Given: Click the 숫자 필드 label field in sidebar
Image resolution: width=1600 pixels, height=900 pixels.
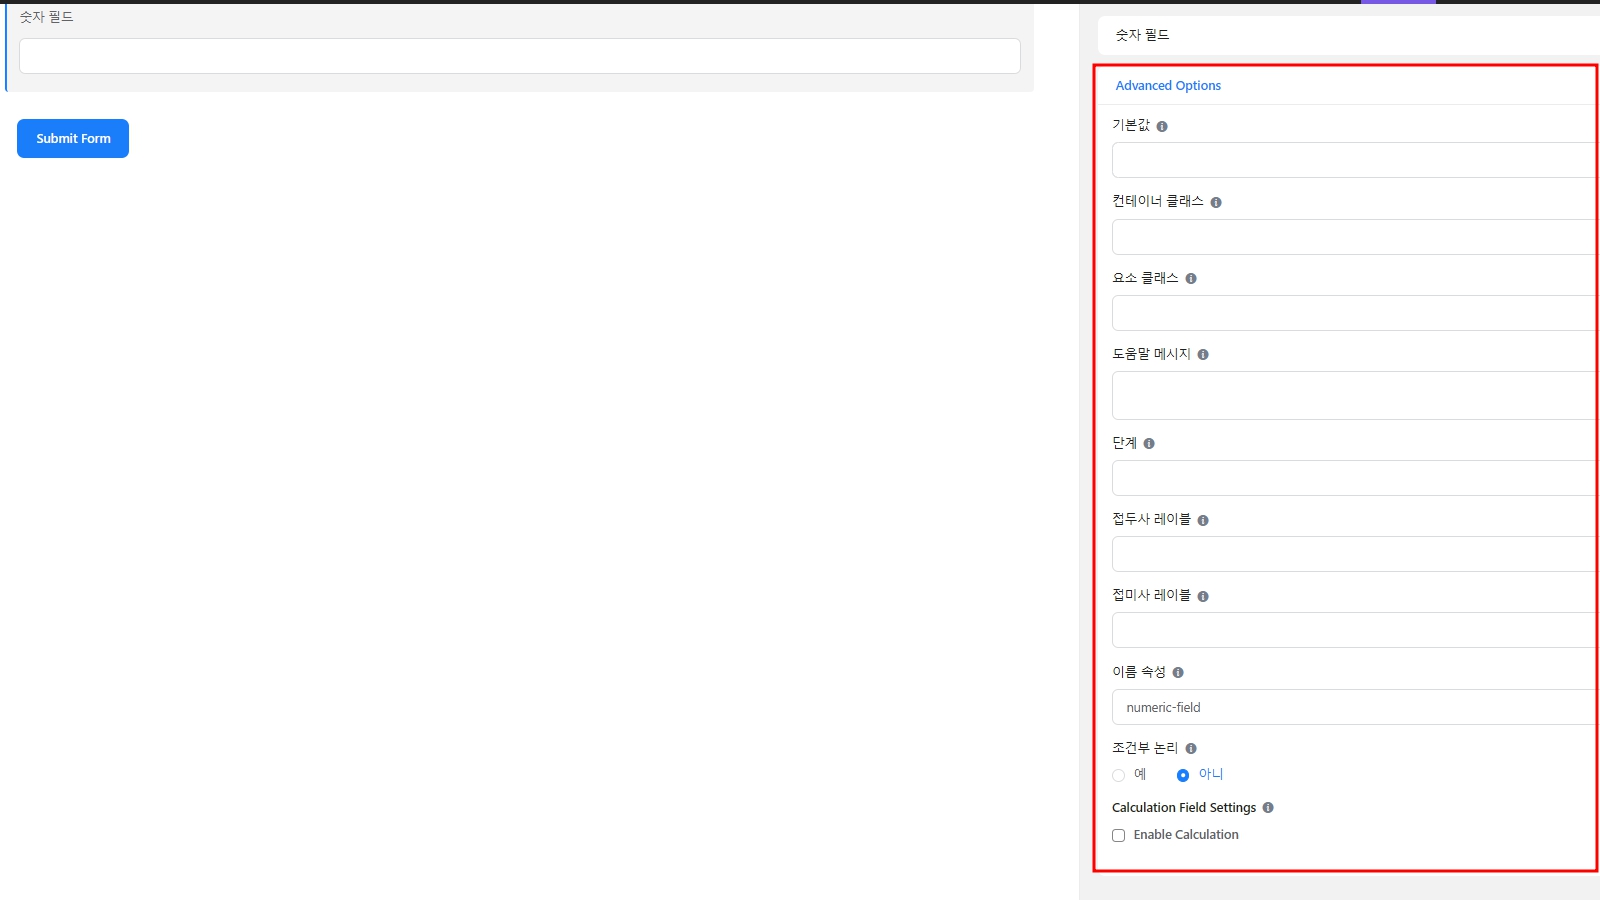Looking at the screenshot, I should click(1349, 35).
